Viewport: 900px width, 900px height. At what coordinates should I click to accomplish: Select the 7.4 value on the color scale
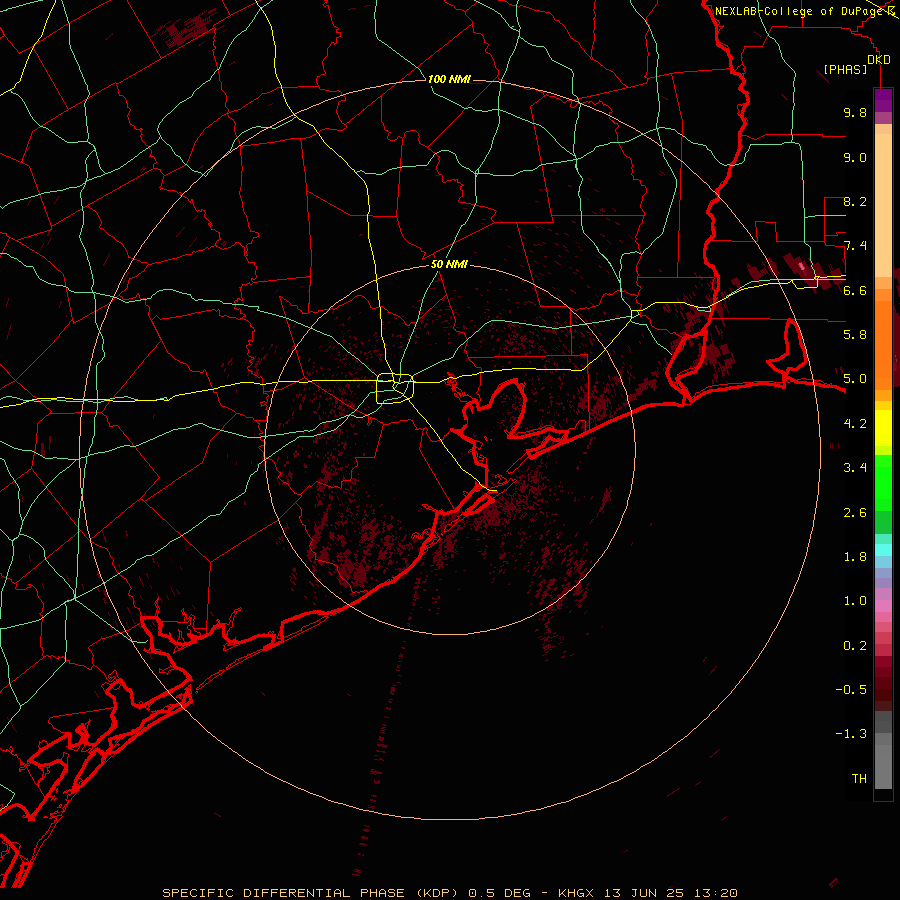click(855, 246)
